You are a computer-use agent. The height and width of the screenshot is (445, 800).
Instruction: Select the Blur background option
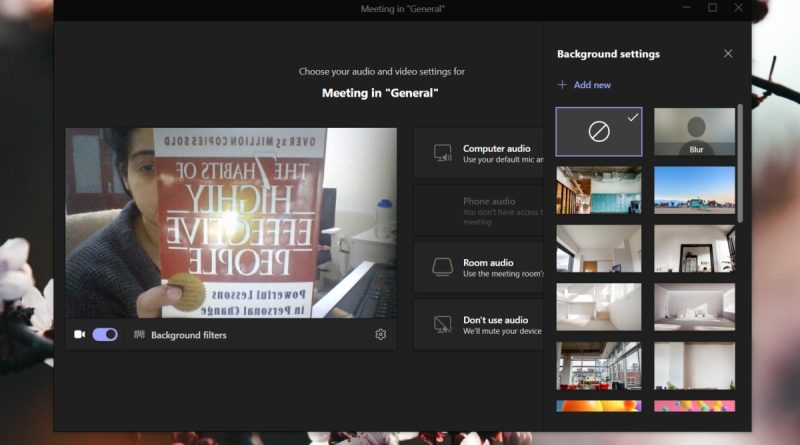pos(695,132)
